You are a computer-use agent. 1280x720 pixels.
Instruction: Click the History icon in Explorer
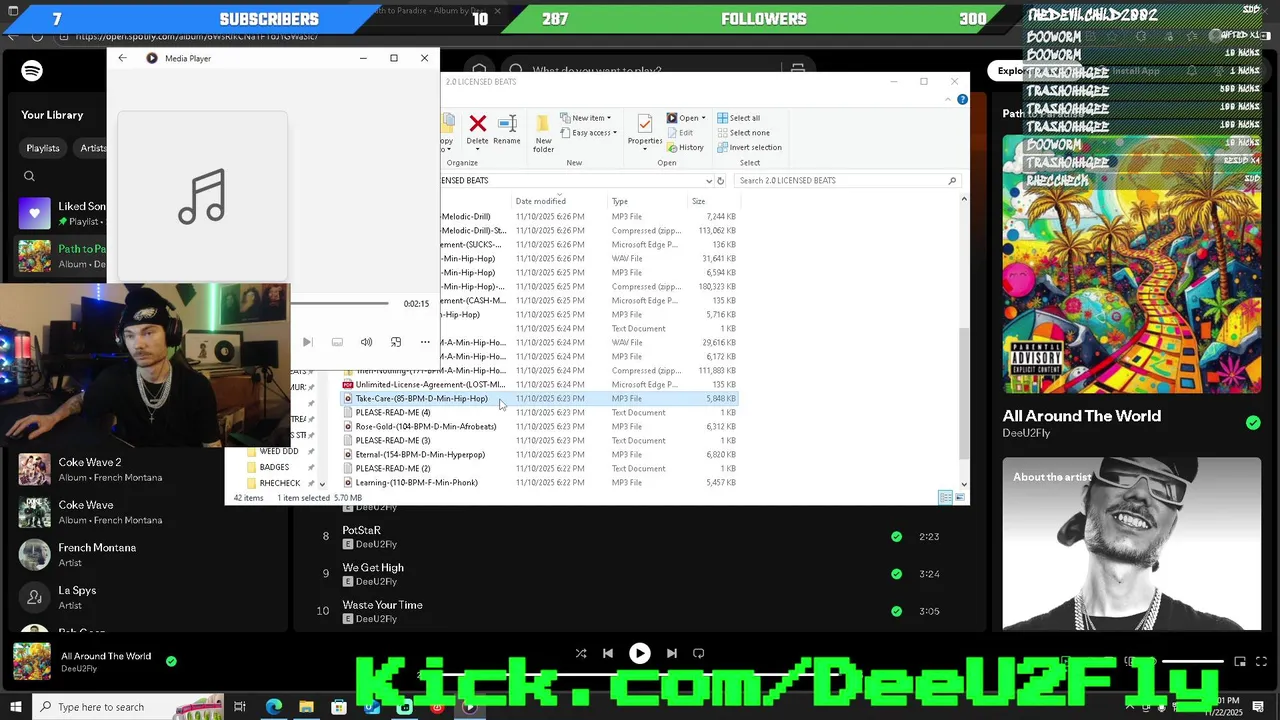click(685, 147)
